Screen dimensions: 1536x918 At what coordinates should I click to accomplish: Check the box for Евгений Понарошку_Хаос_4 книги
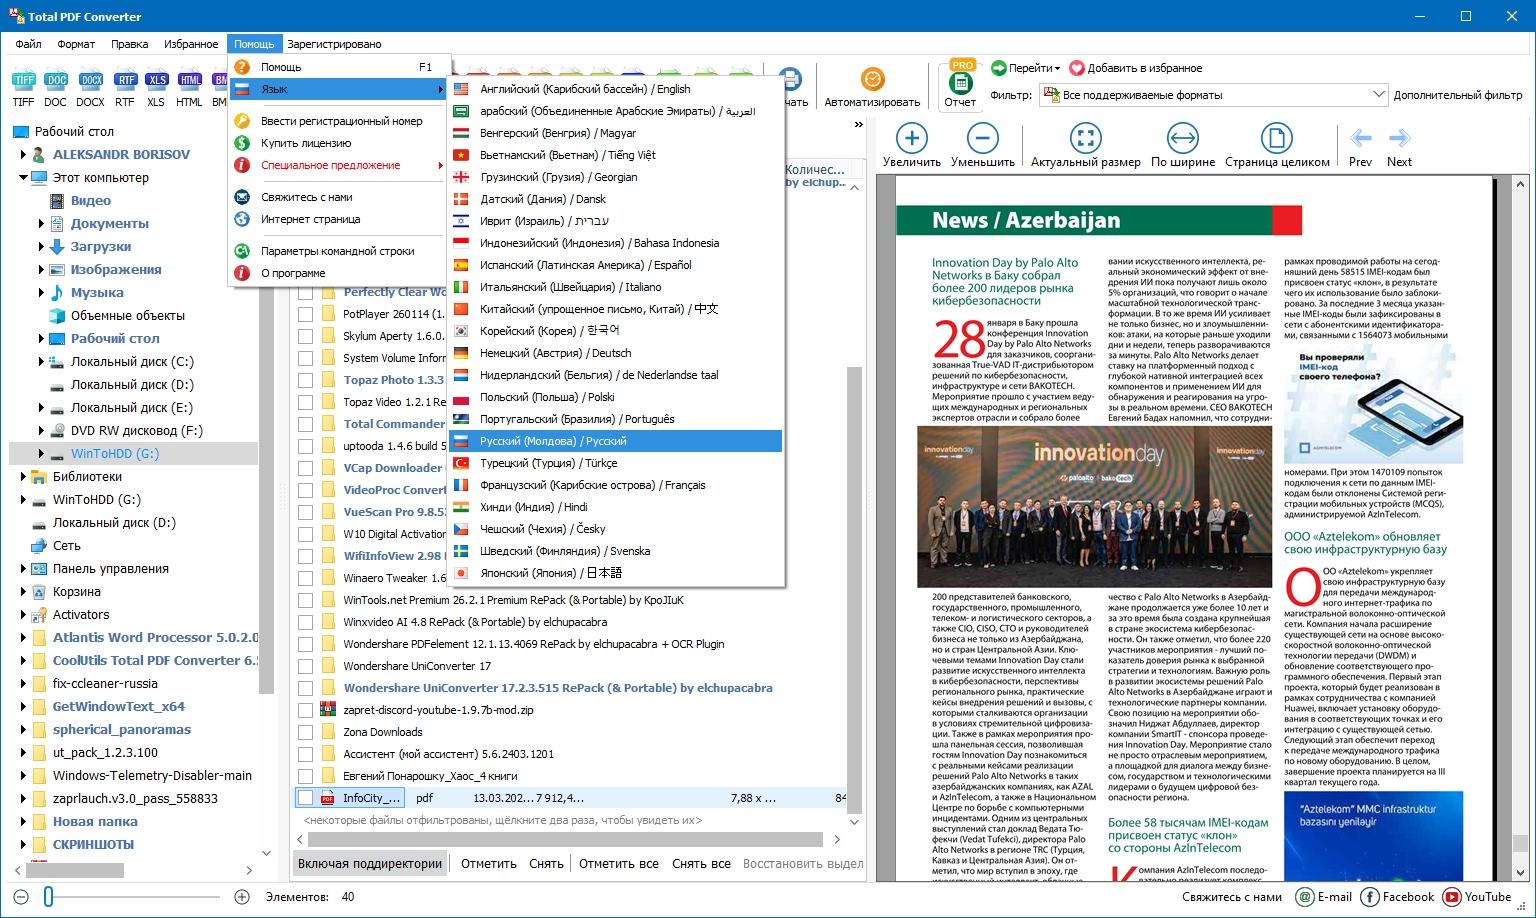tap(305, 776)
